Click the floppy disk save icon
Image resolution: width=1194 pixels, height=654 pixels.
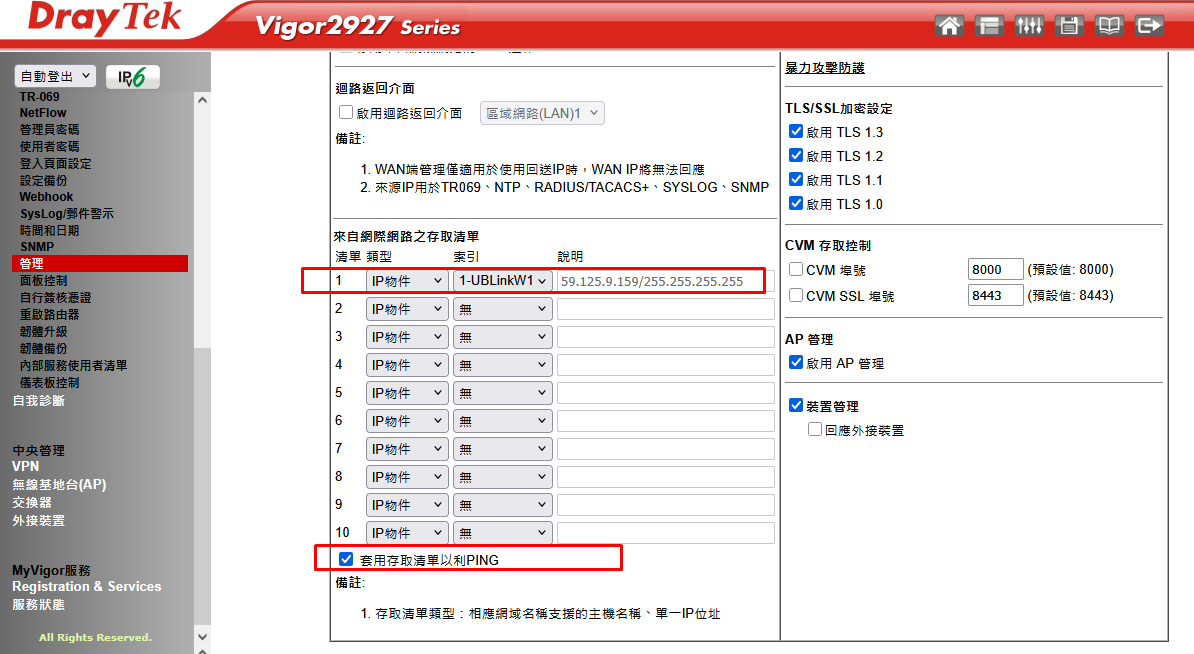pos(1069,26)
